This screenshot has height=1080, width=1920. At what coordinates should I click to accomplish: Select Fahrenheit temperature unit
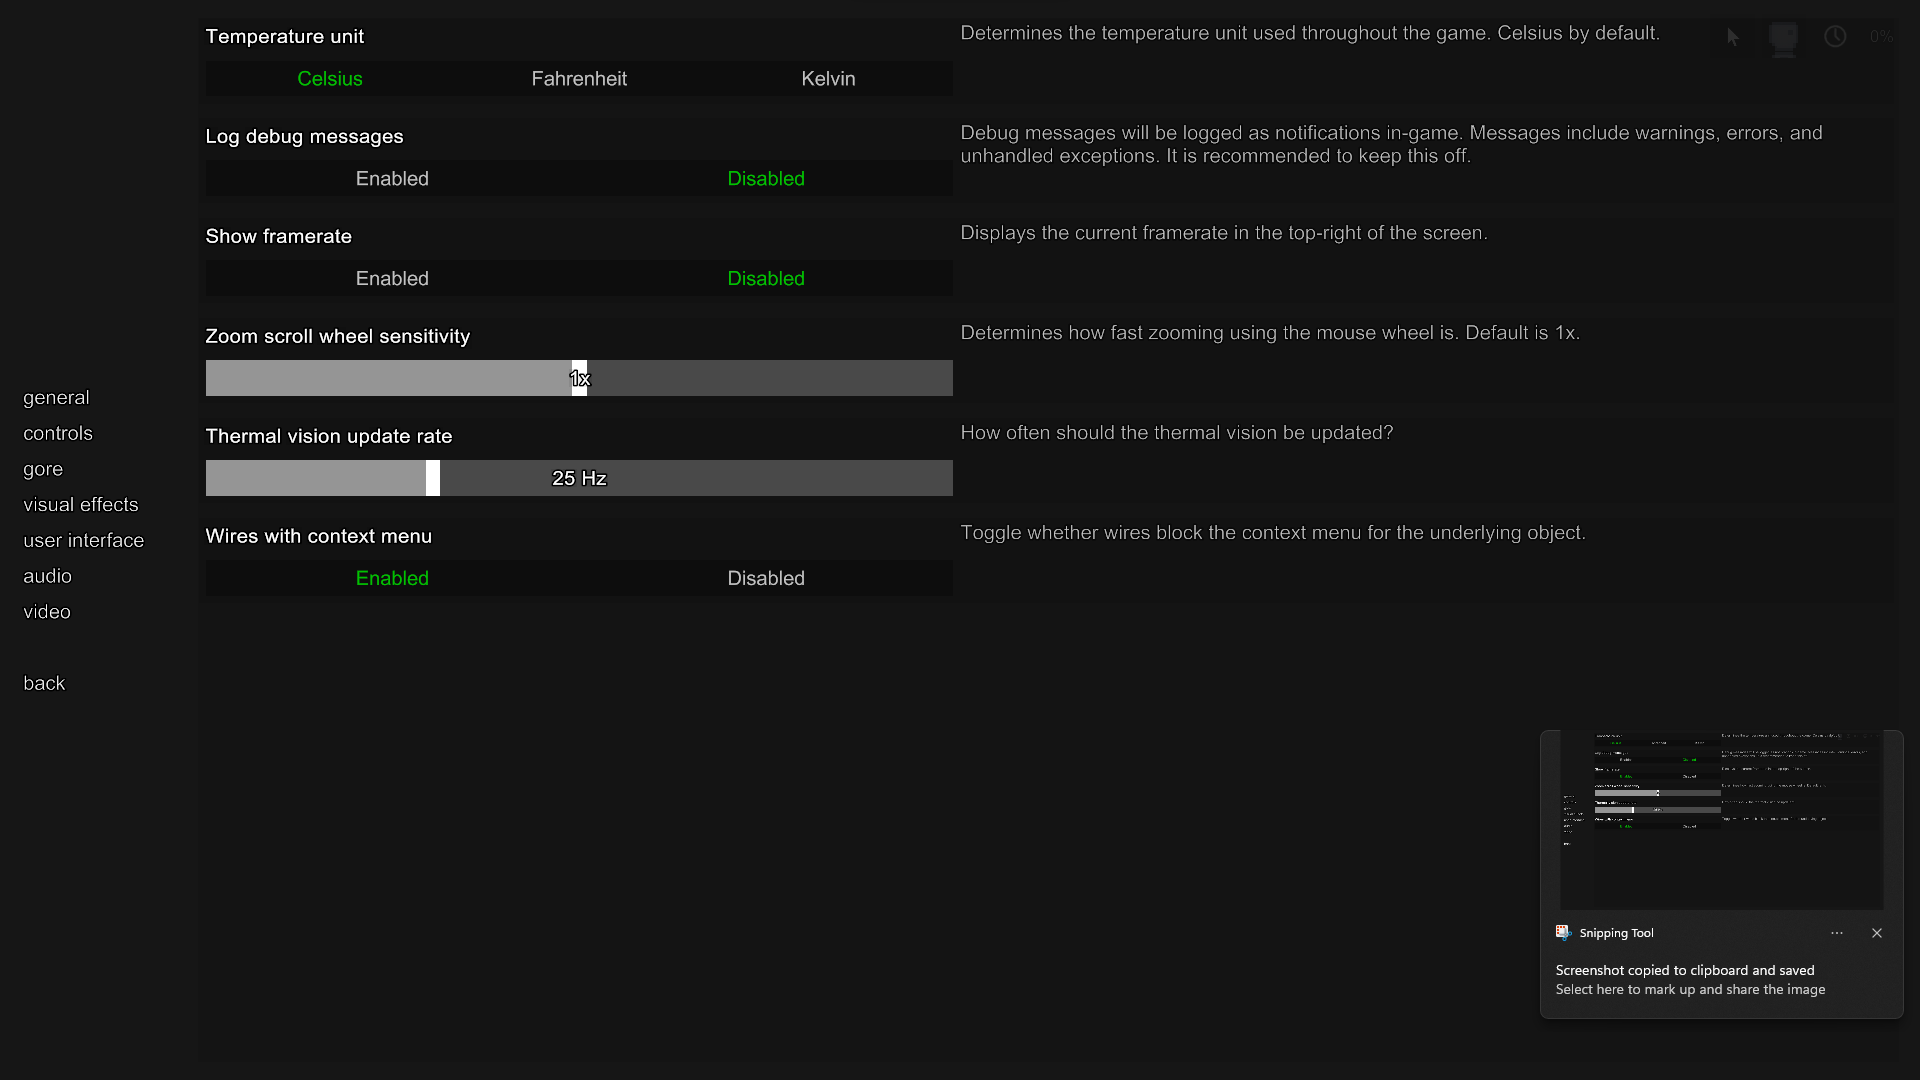579,79
